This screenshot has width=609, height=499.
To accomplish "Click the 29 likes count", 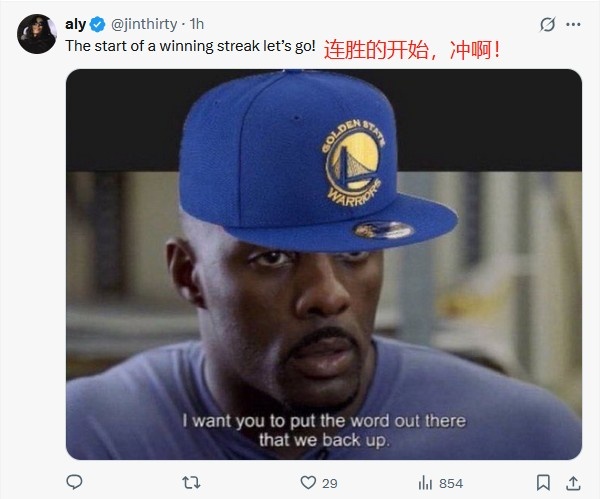I will click(329, 483).
